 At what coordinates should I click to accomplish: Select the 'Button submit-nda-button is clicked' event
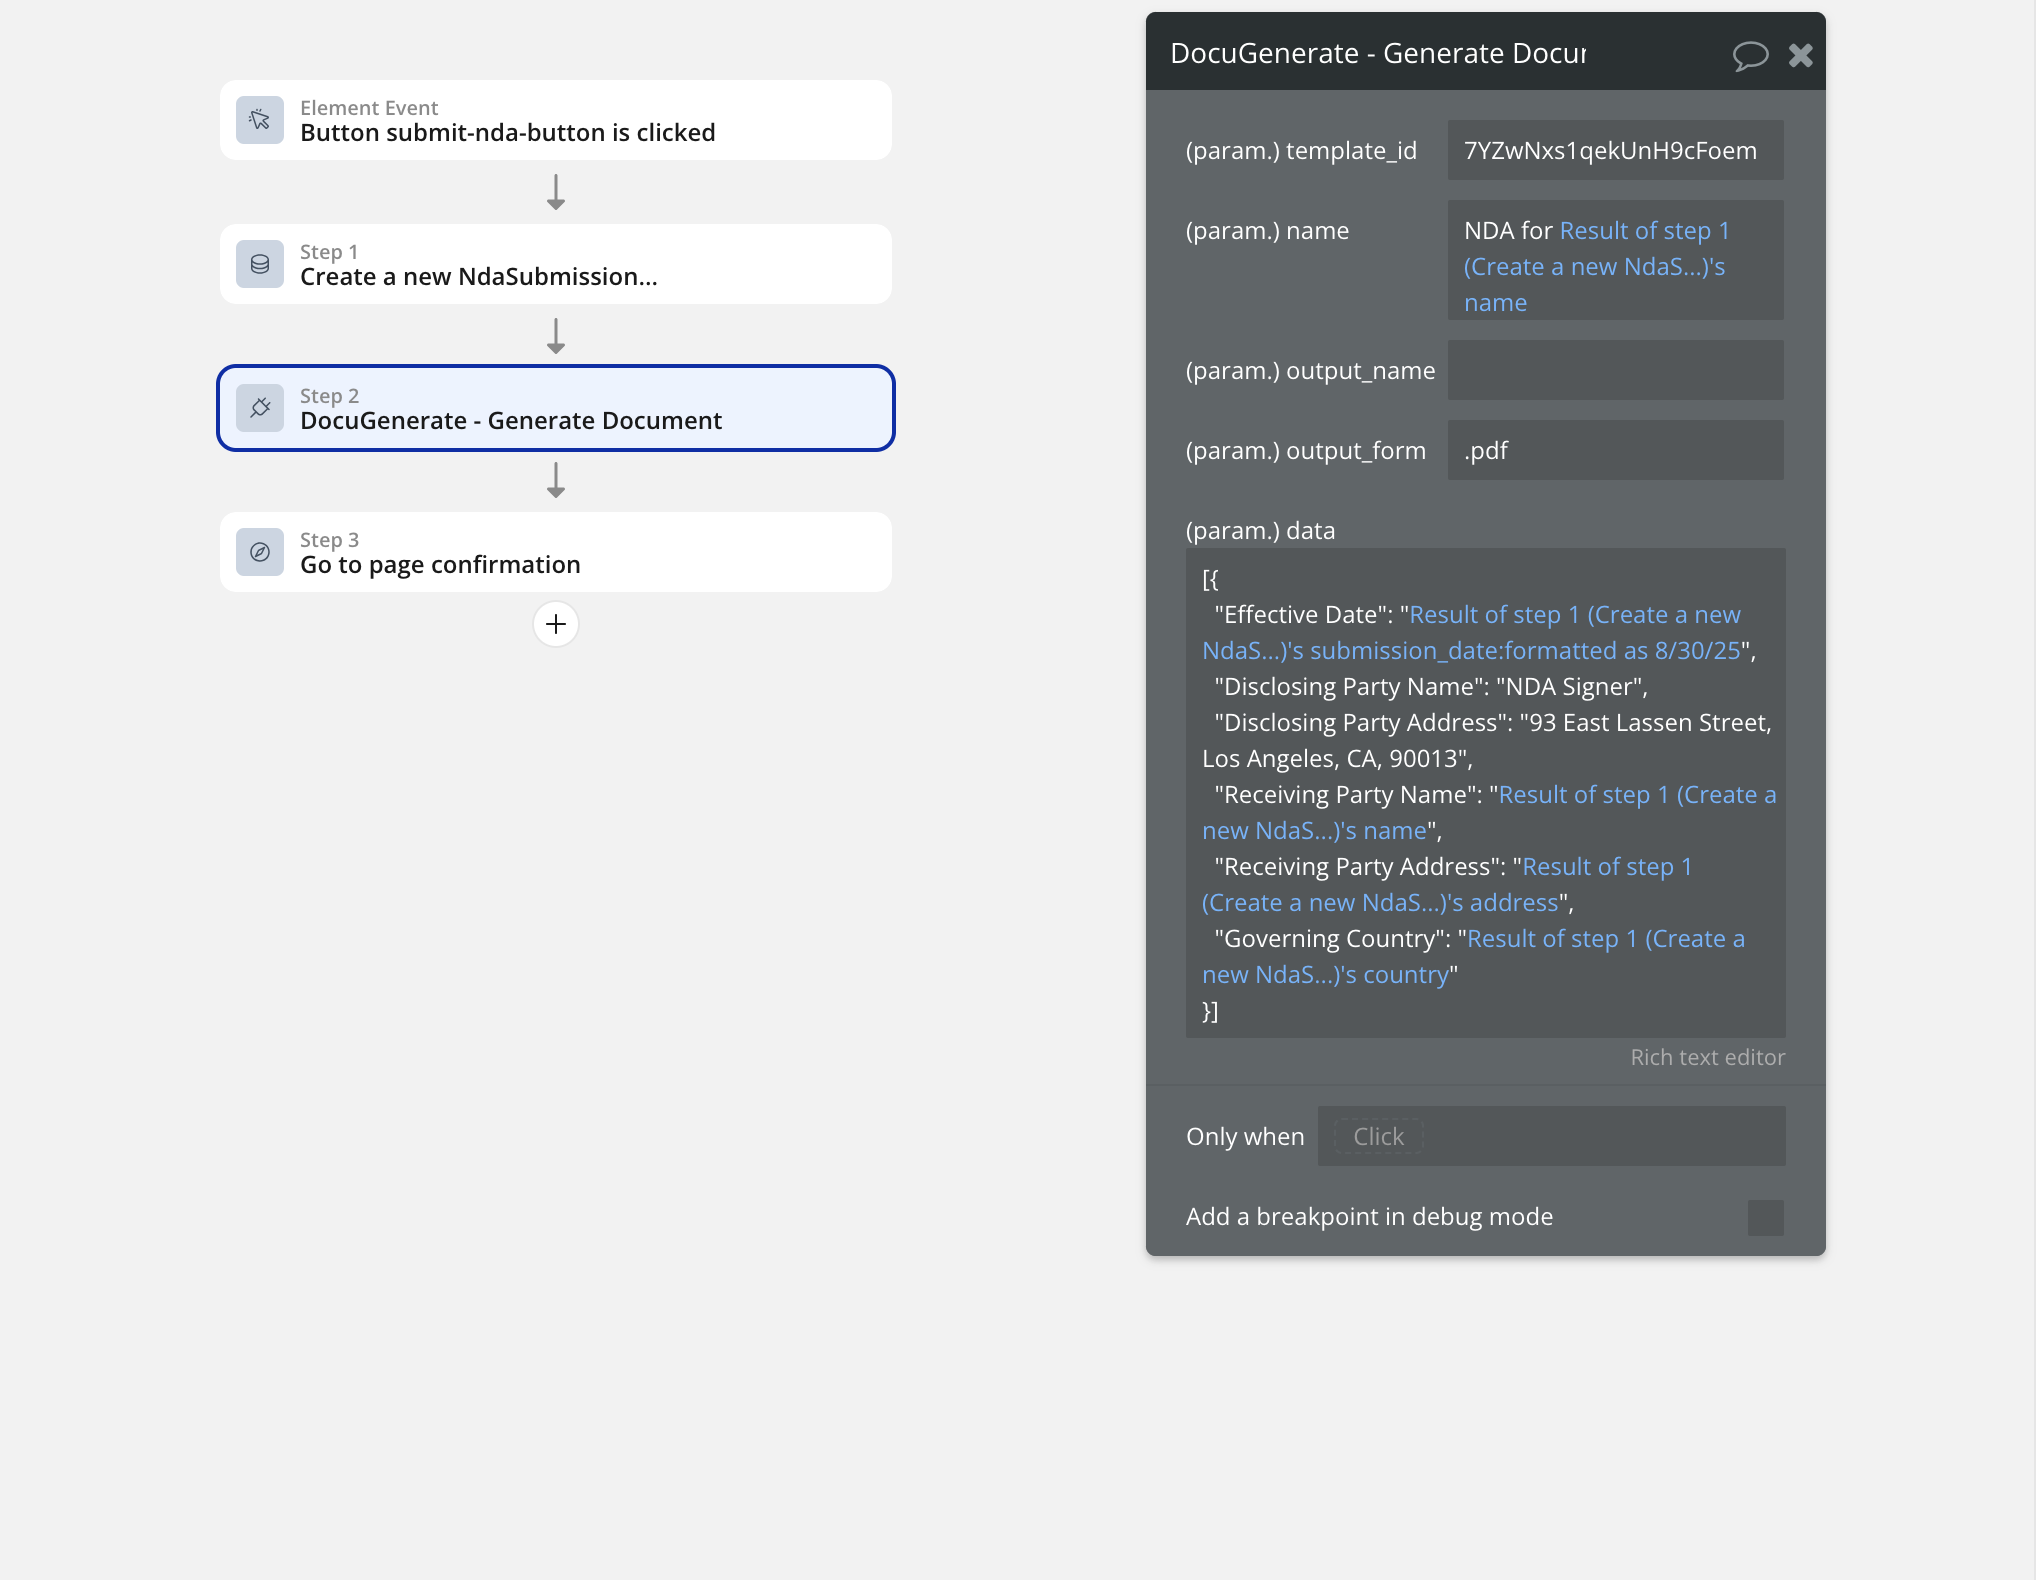pyautogui.click(x=556, y=120)
